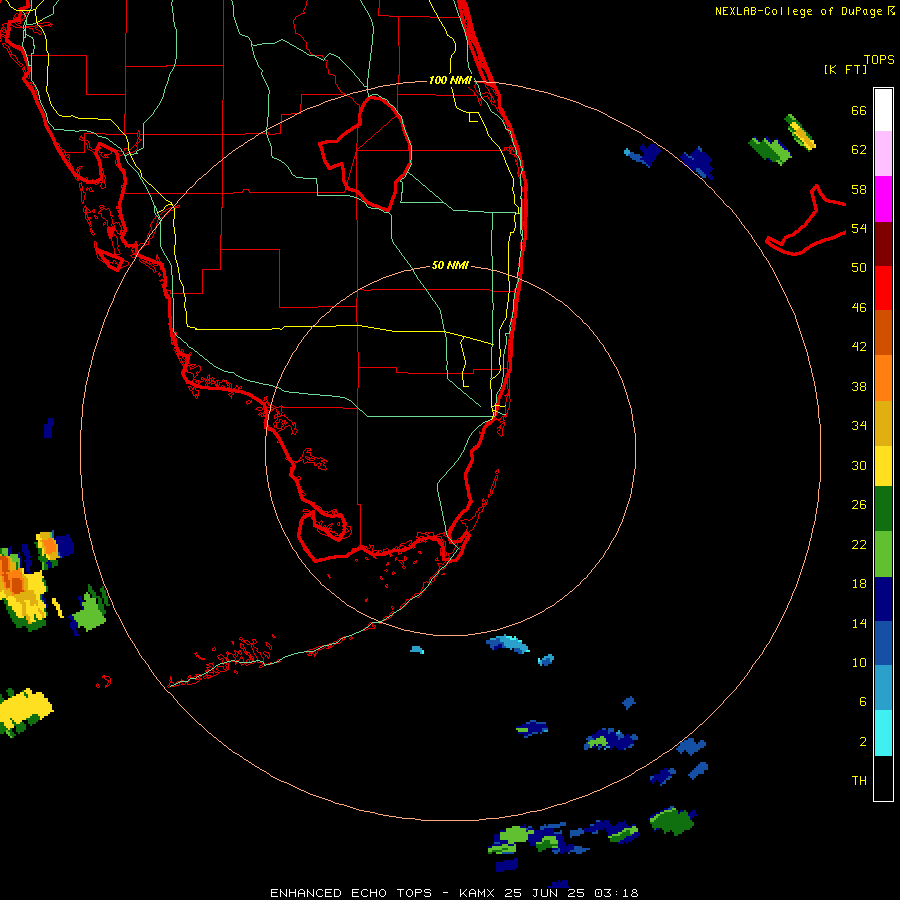900x900 pixels.
Task: Click the navy blue legend swatch
Action: click(x=883, y=599)
